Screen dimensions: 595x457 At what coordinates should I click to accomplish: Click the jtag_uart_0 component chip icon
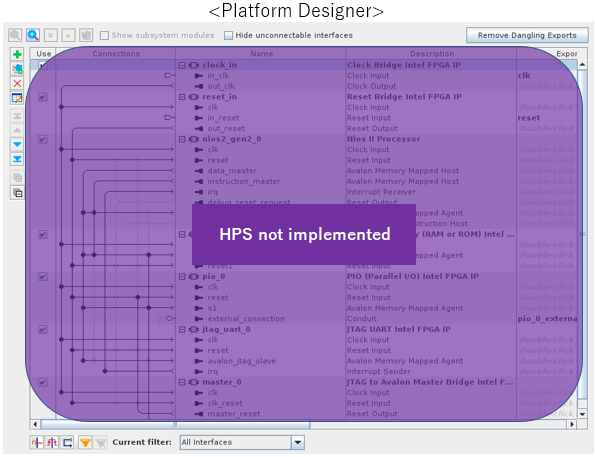point(194,329)
